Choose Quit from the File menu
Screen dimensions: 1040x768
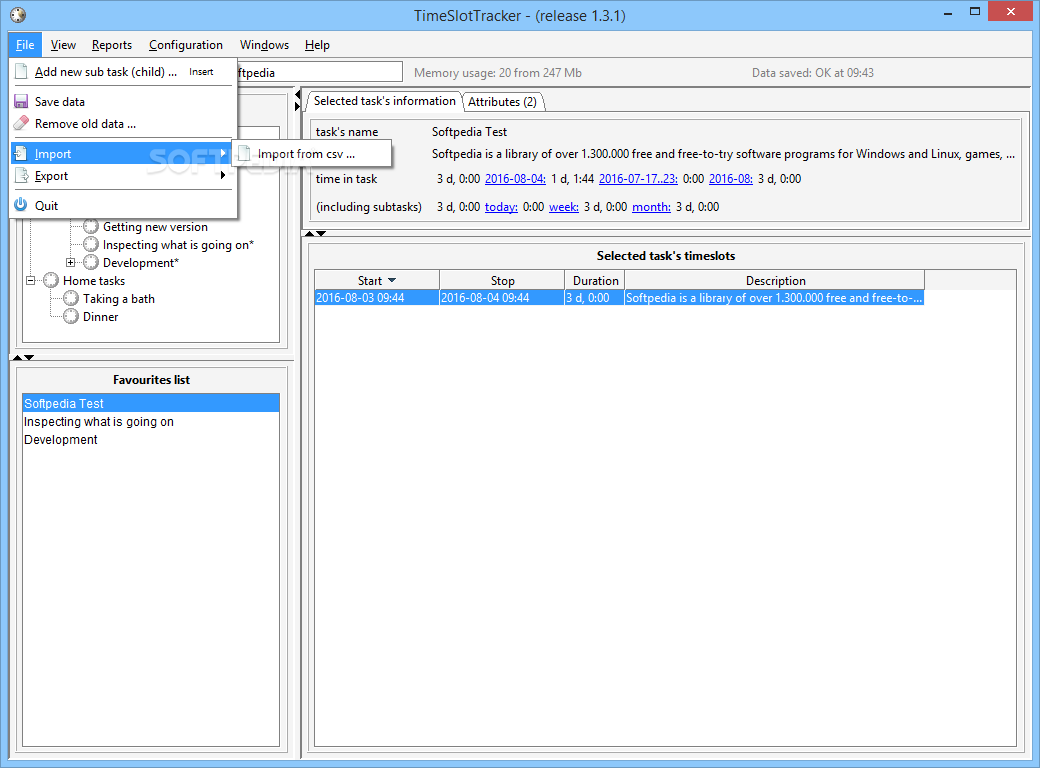123,205
